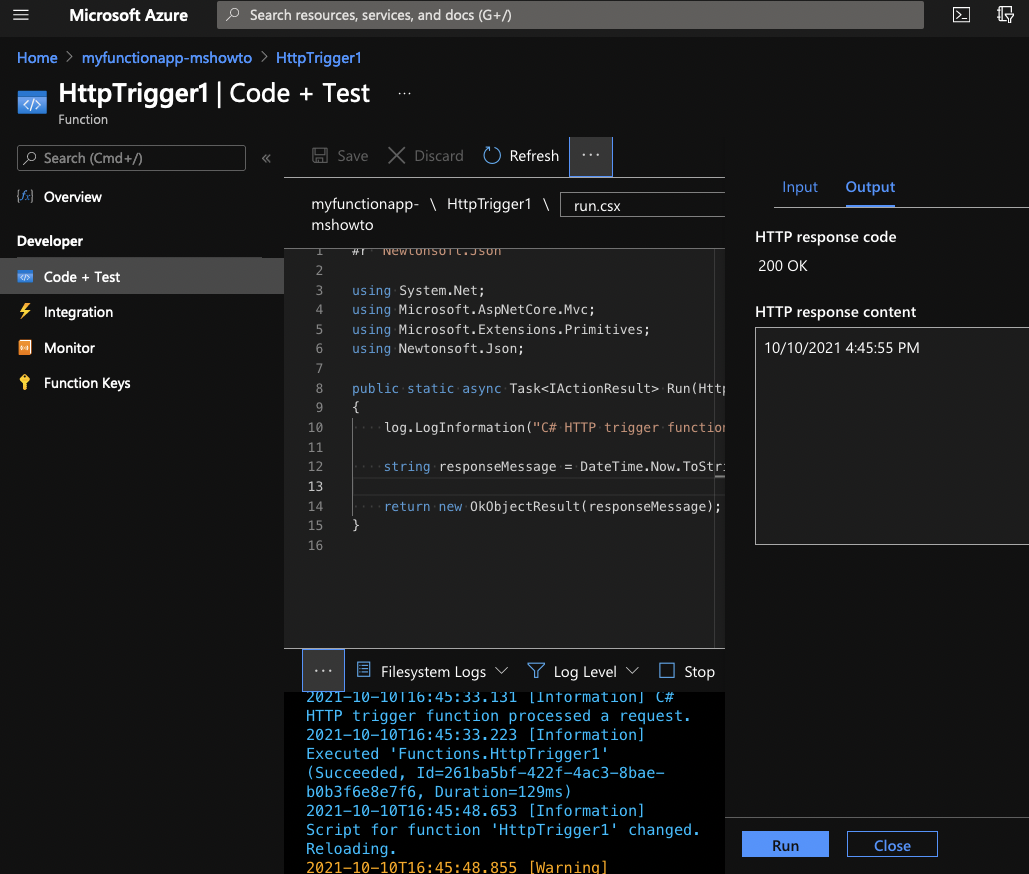Screen dimensions: 1029x874
Task: Click the 'public static async' code line
Action: pos(538,388)
